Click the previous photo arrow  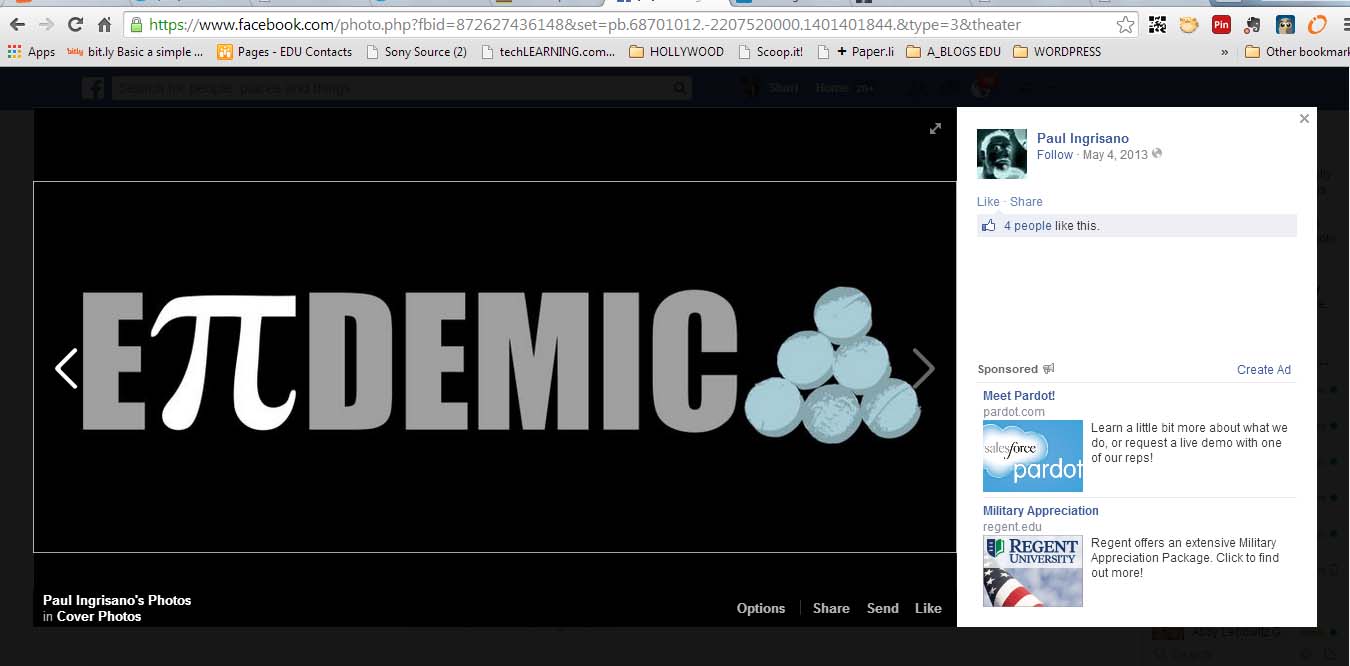point(66,368)
